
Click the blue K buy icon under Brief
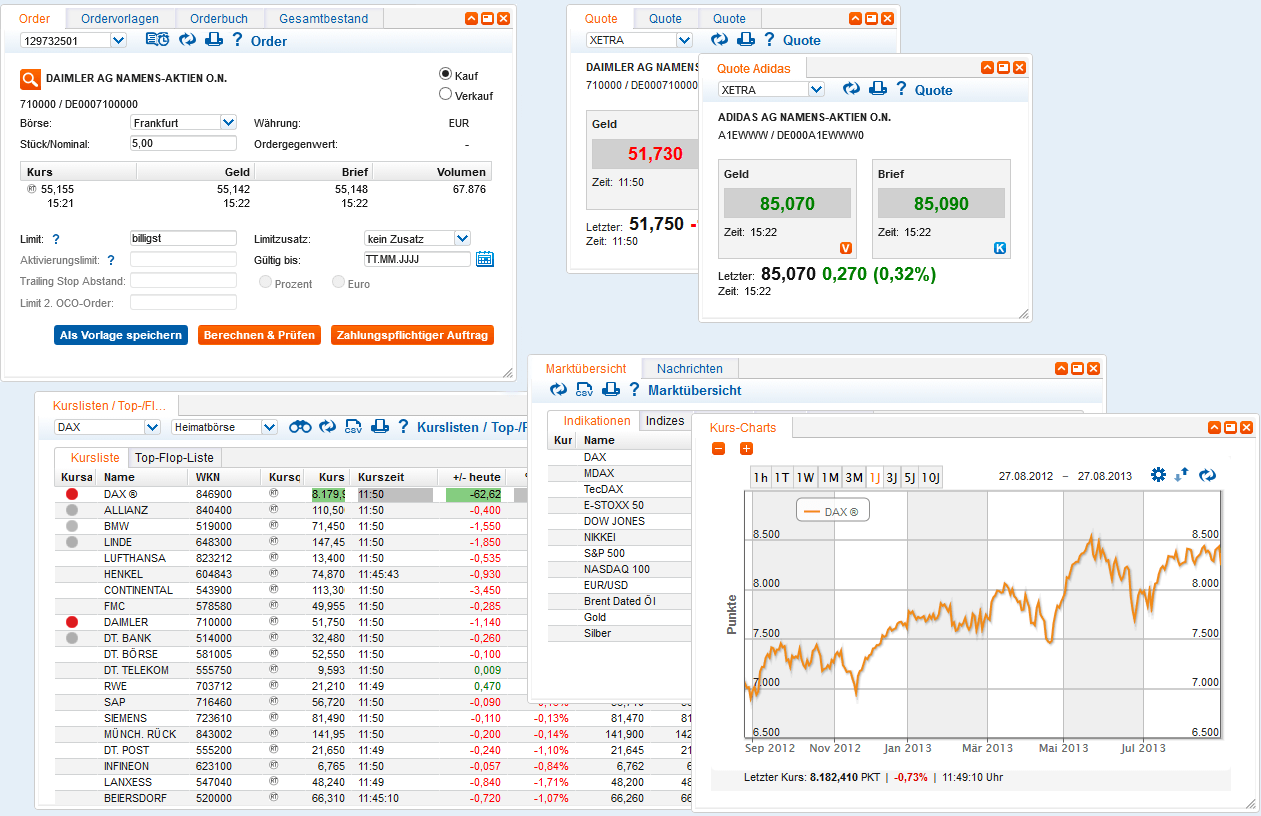coord(999,248)
